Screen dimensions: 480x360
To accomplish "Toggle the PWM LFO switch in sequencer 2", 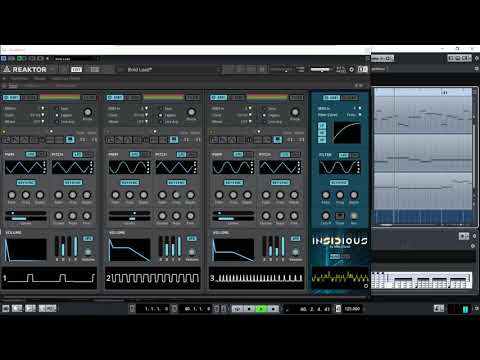I will 134,154.
